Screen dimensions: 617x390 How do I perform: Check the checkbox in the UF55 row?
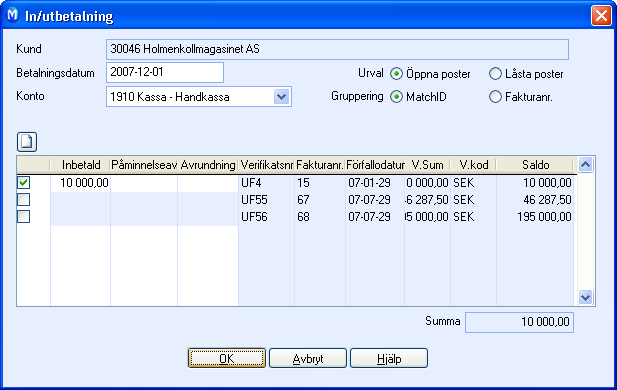(x=24, y=200)
